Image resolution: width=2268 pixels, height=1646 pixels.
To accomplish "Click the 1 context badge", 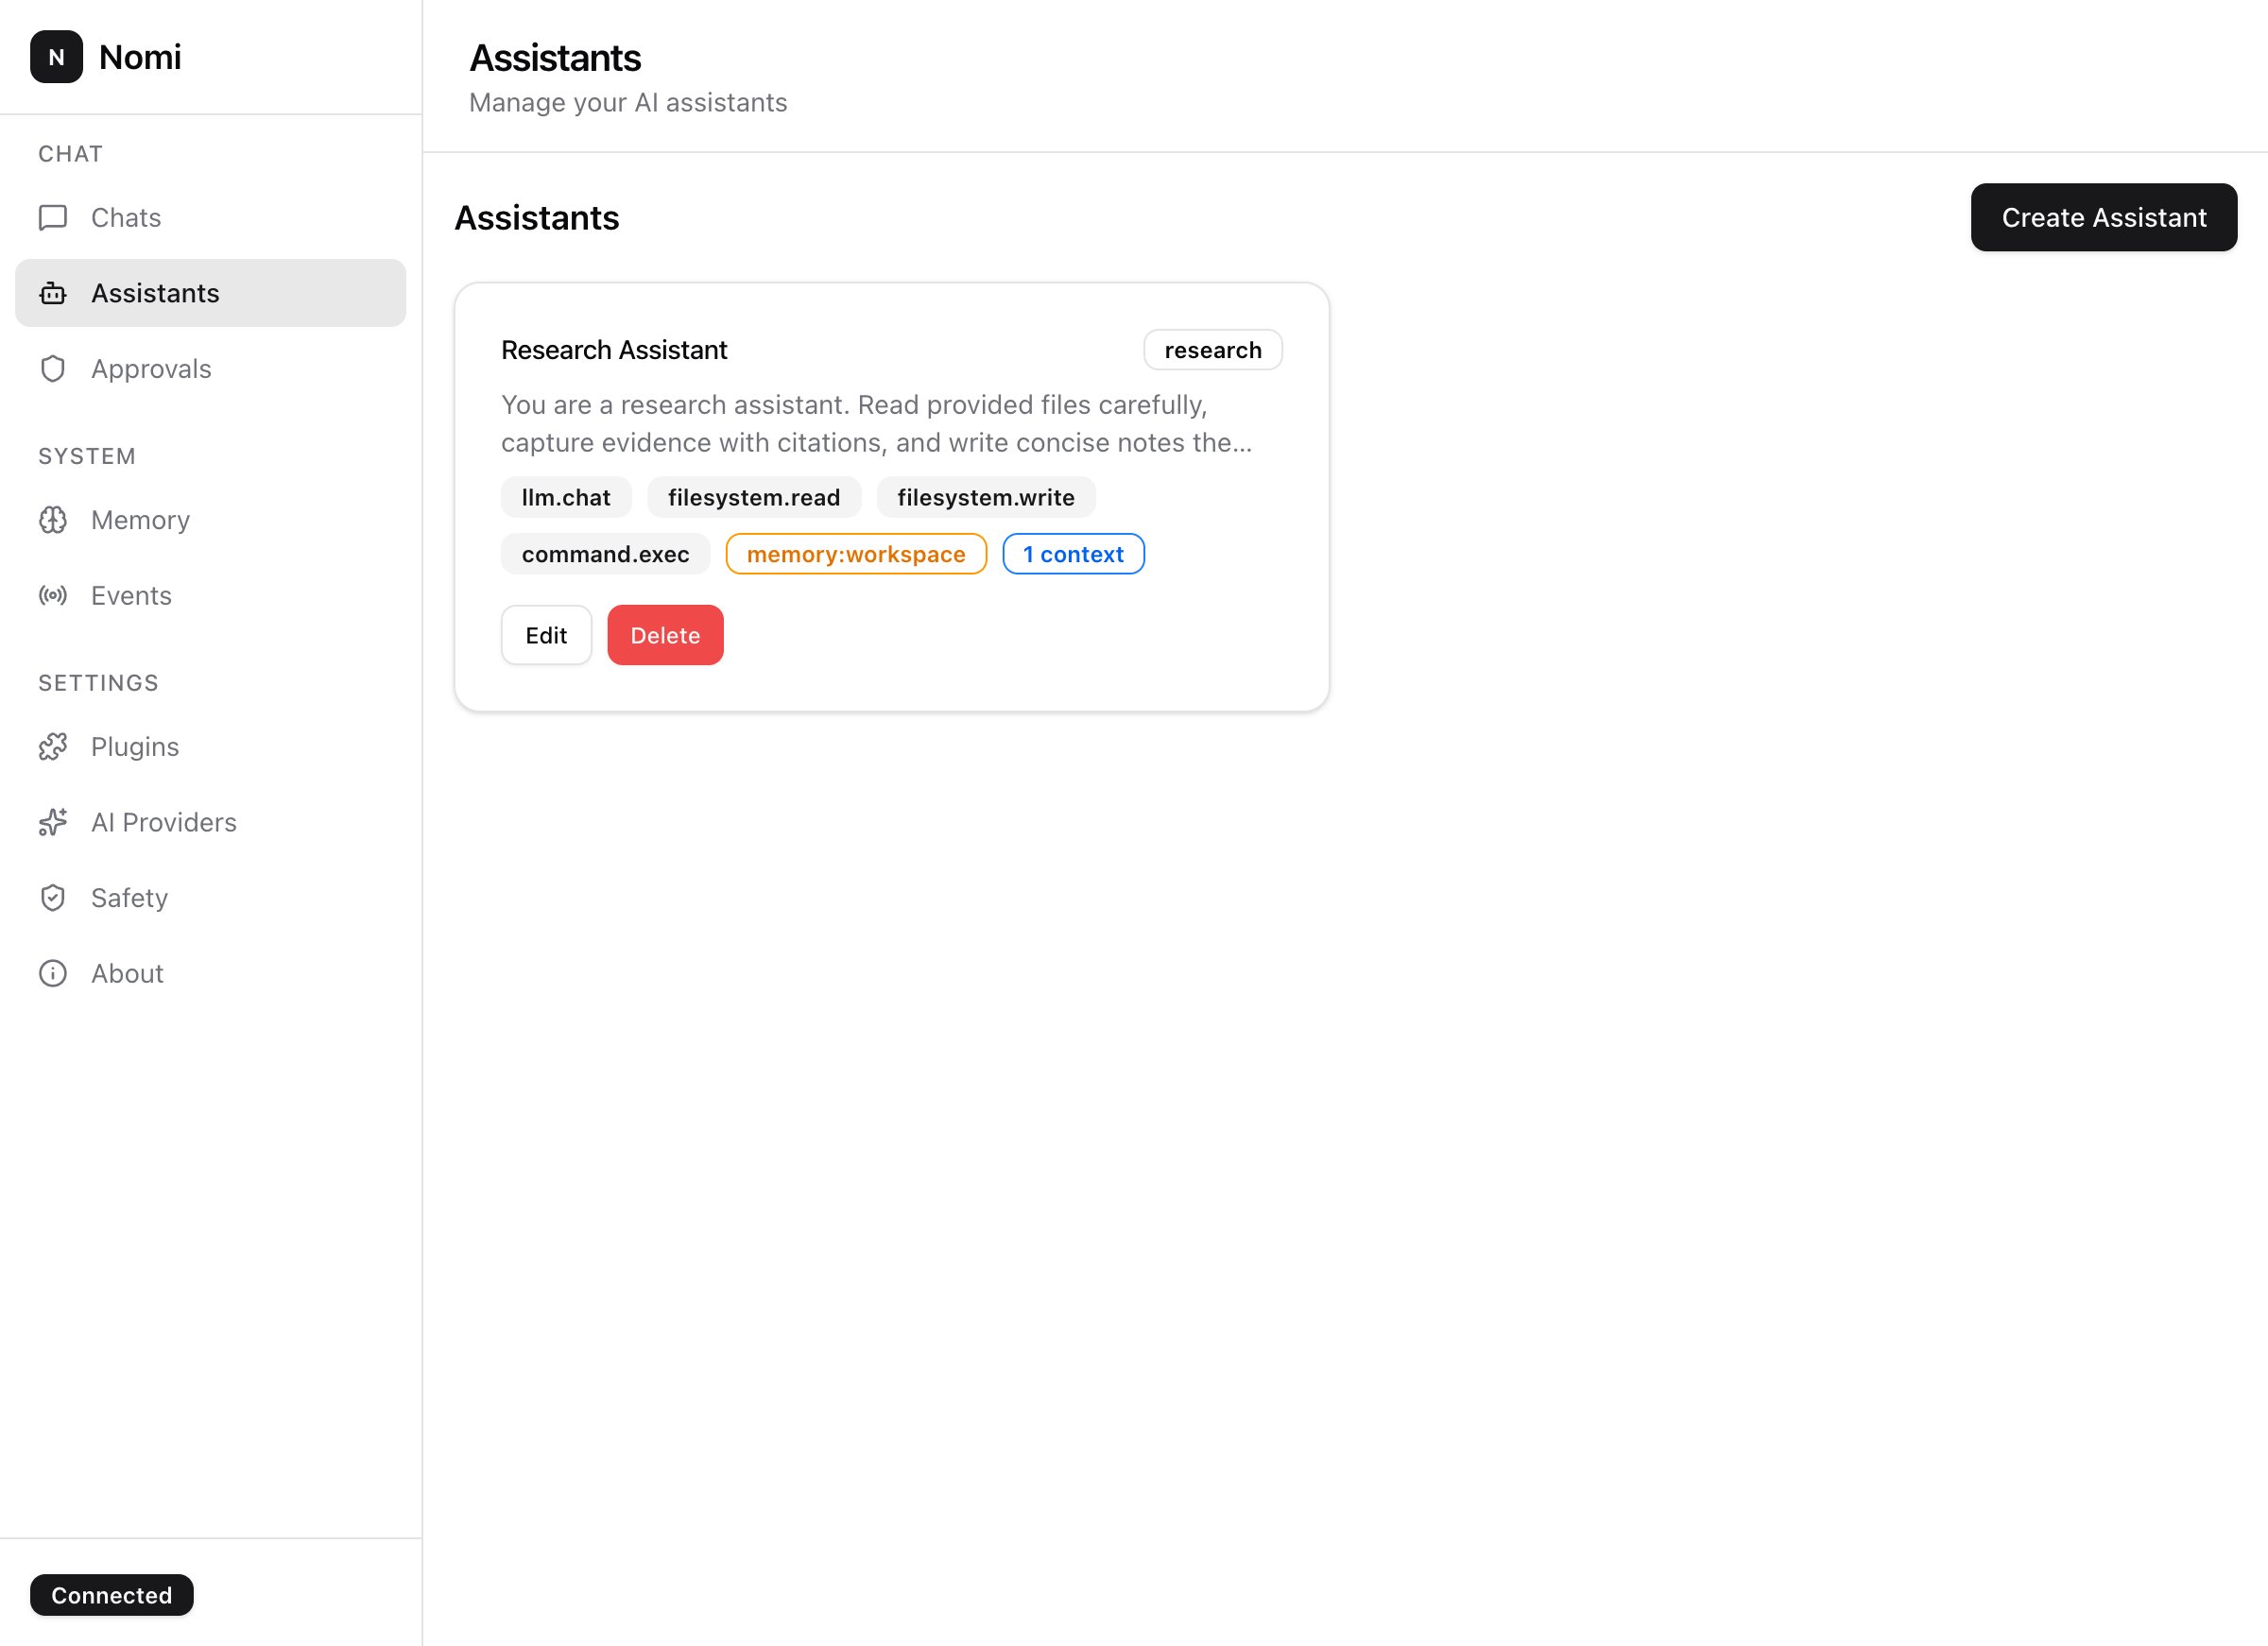I will pos(1073,554).
